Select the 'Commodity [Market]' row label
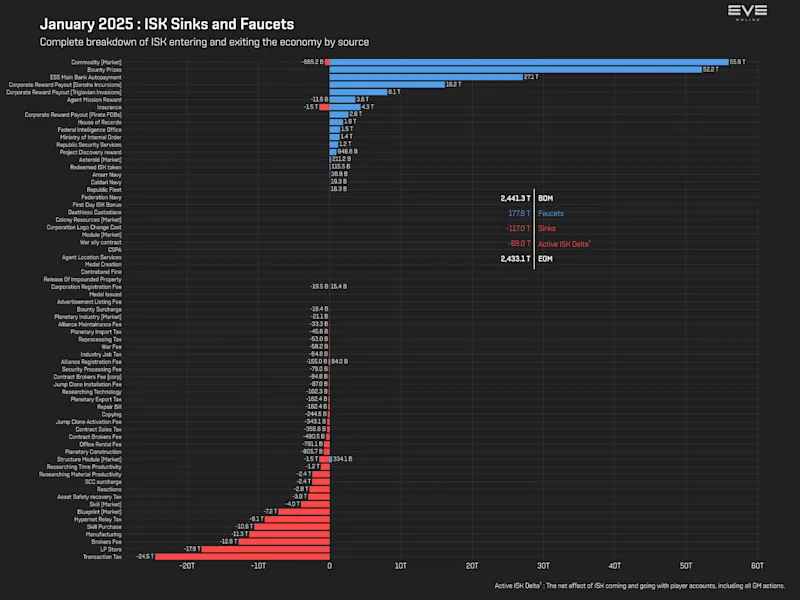This screenshot has width=800, height=600. [x=96, y=62]
